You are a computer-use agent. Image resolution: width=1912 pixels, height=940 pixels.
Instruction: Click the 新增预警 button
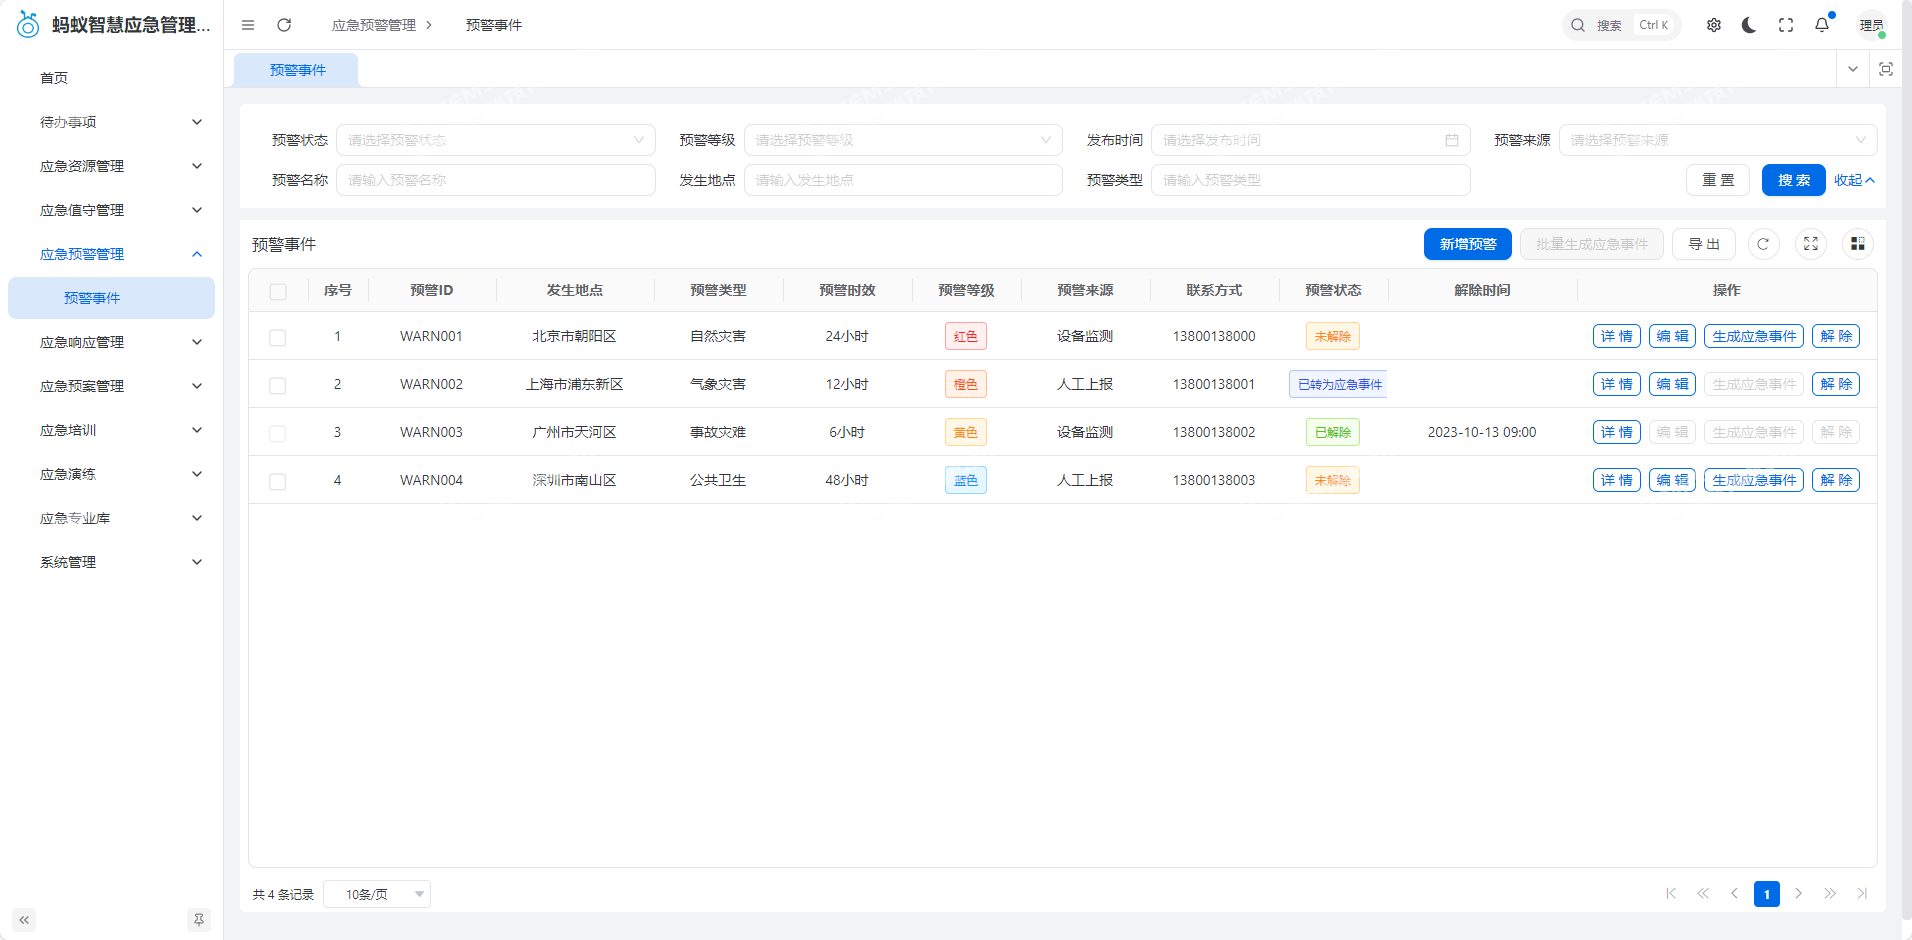1467,244
